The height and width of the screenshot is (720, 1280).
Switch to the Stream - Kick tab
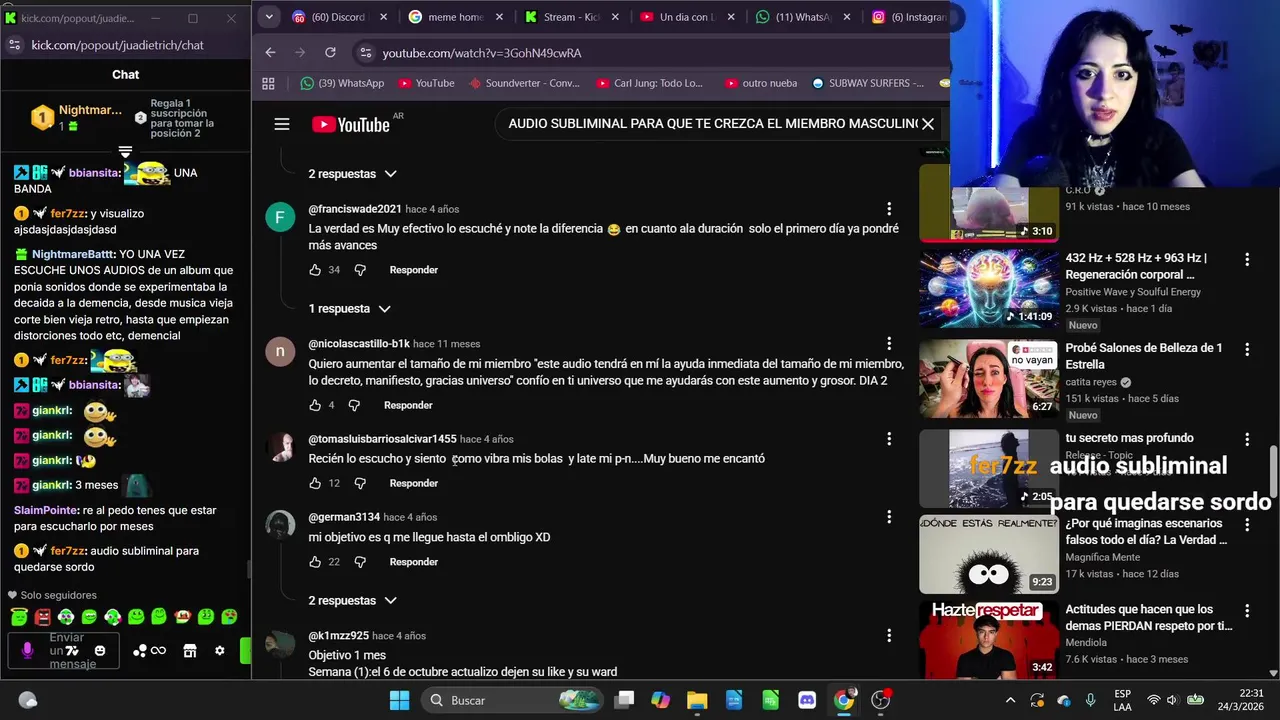(573, 17)
